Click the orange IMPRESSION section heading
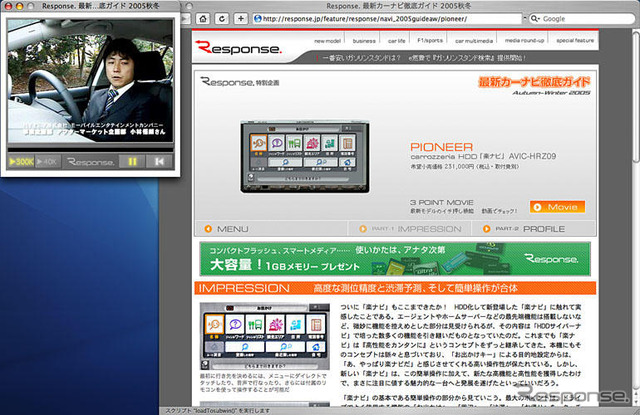This screenshot has width=640, height=415. click(244, 288)
